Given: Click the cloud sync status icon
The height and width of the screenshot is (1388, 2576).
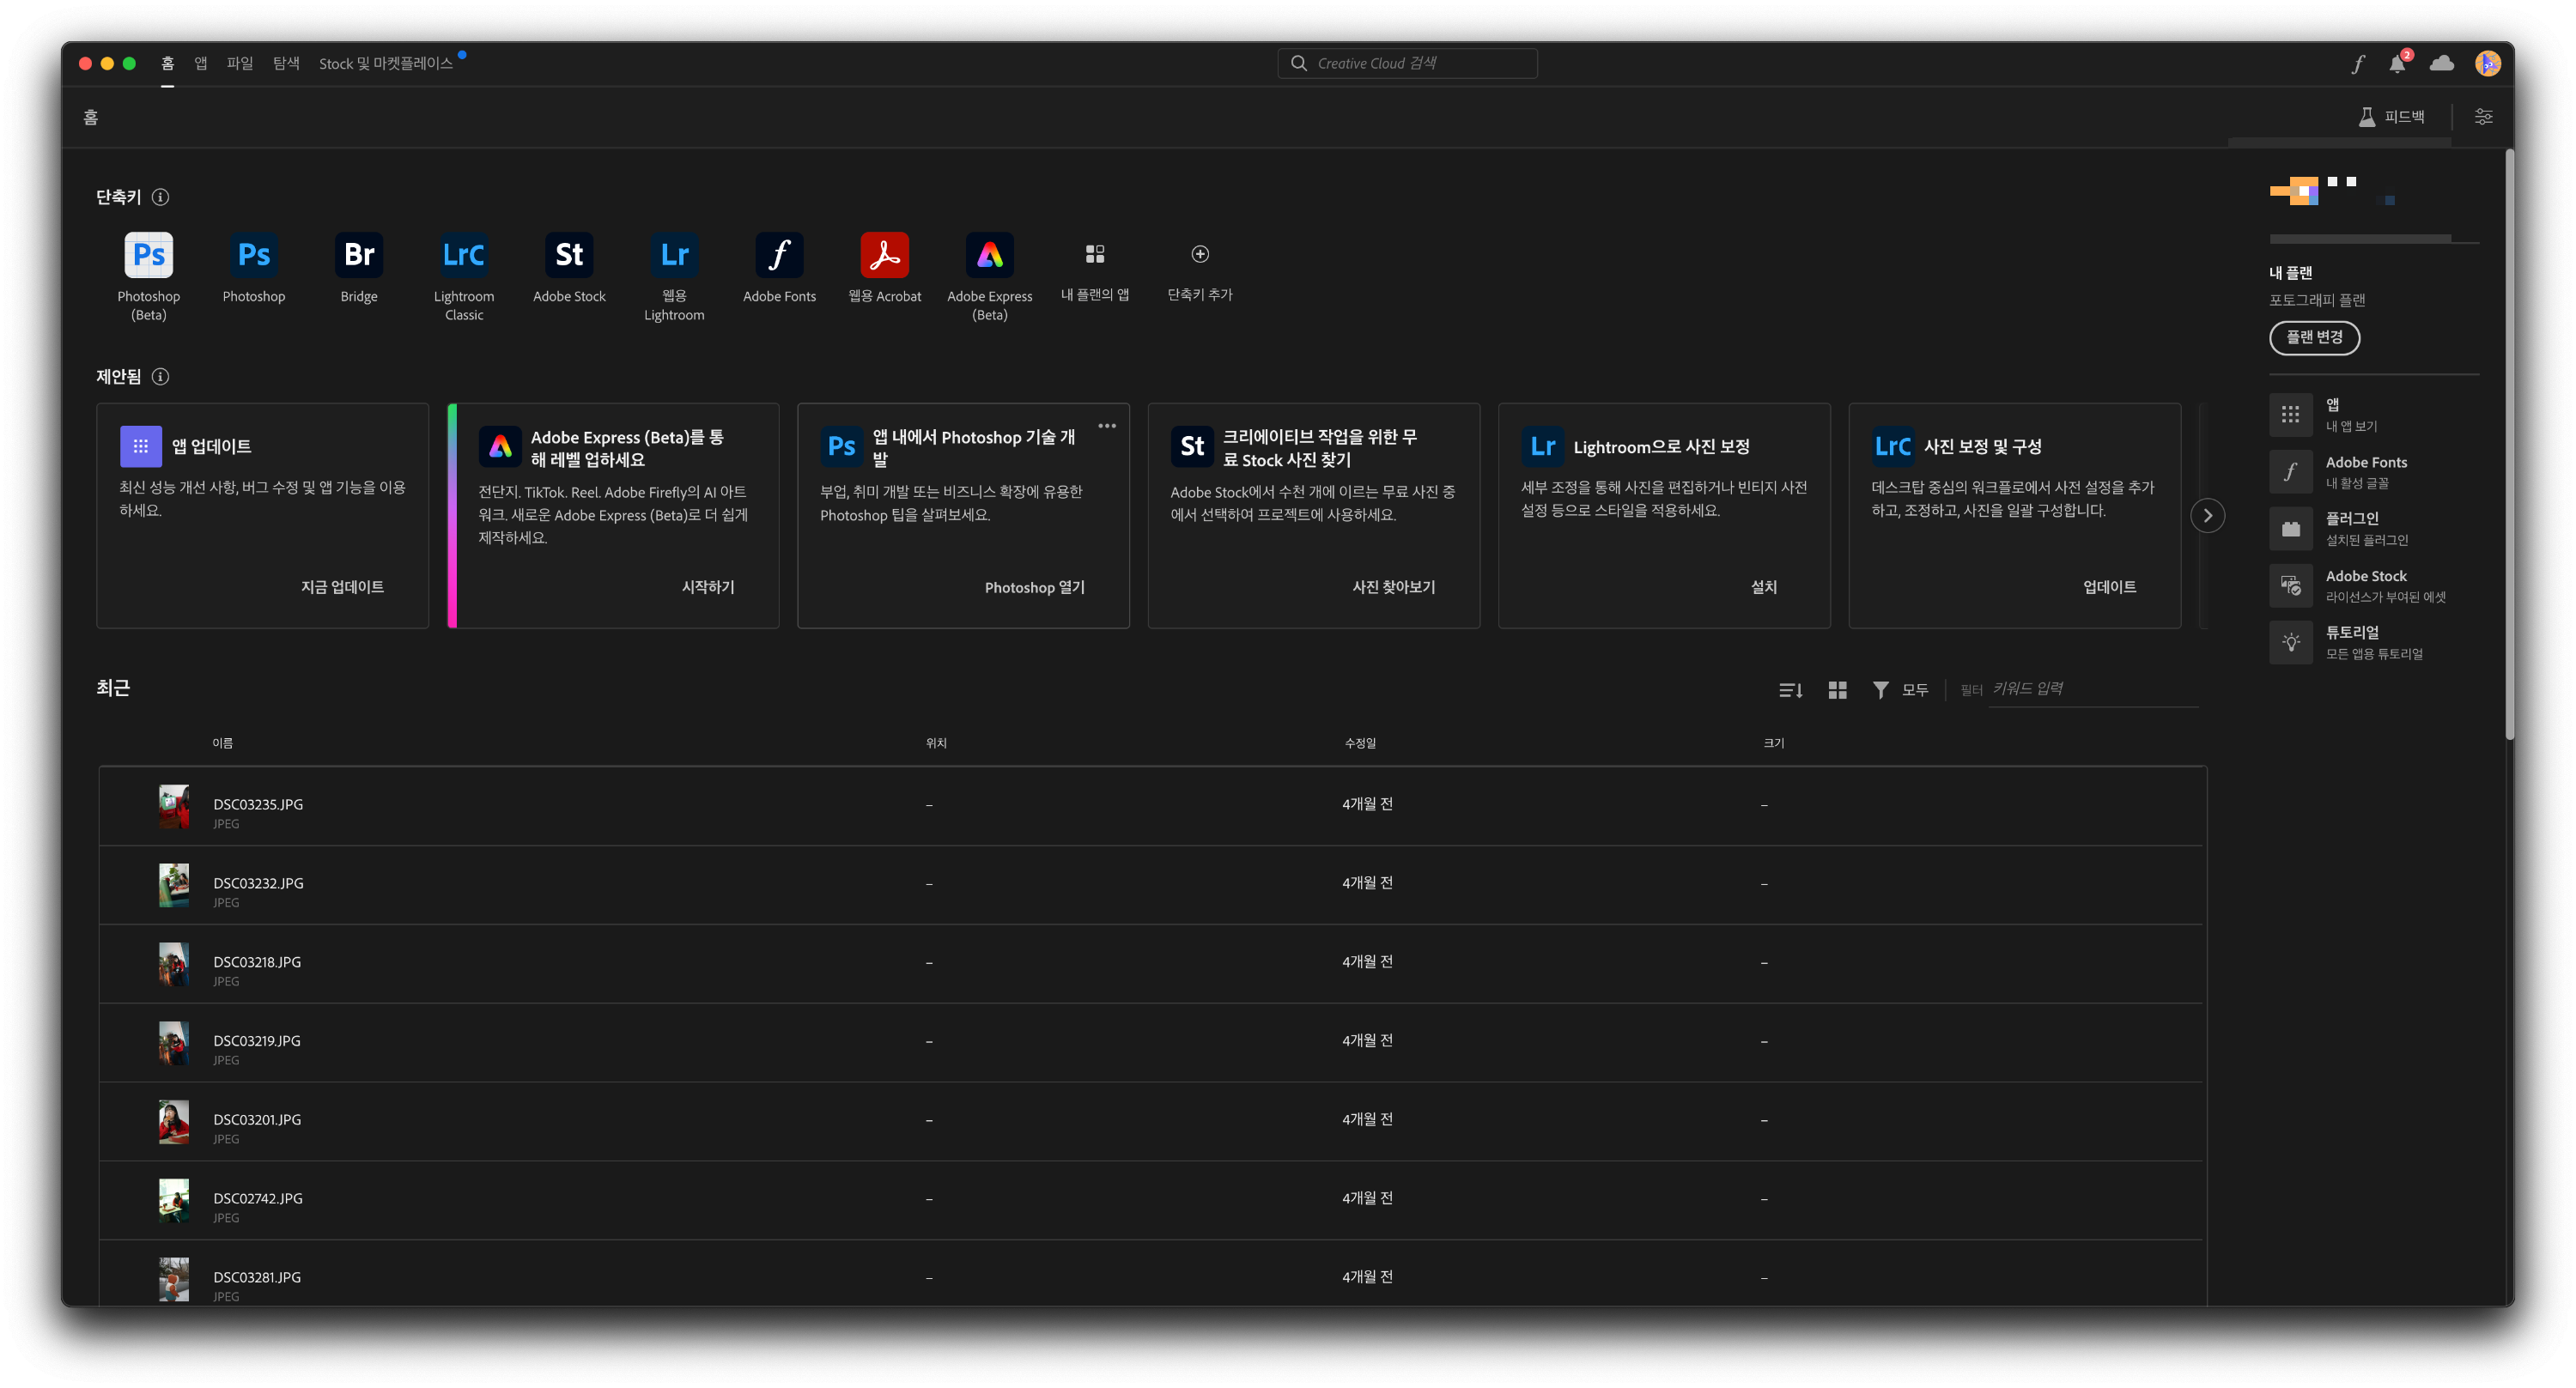Looking at the screenshot, I should pos(2441,64).
